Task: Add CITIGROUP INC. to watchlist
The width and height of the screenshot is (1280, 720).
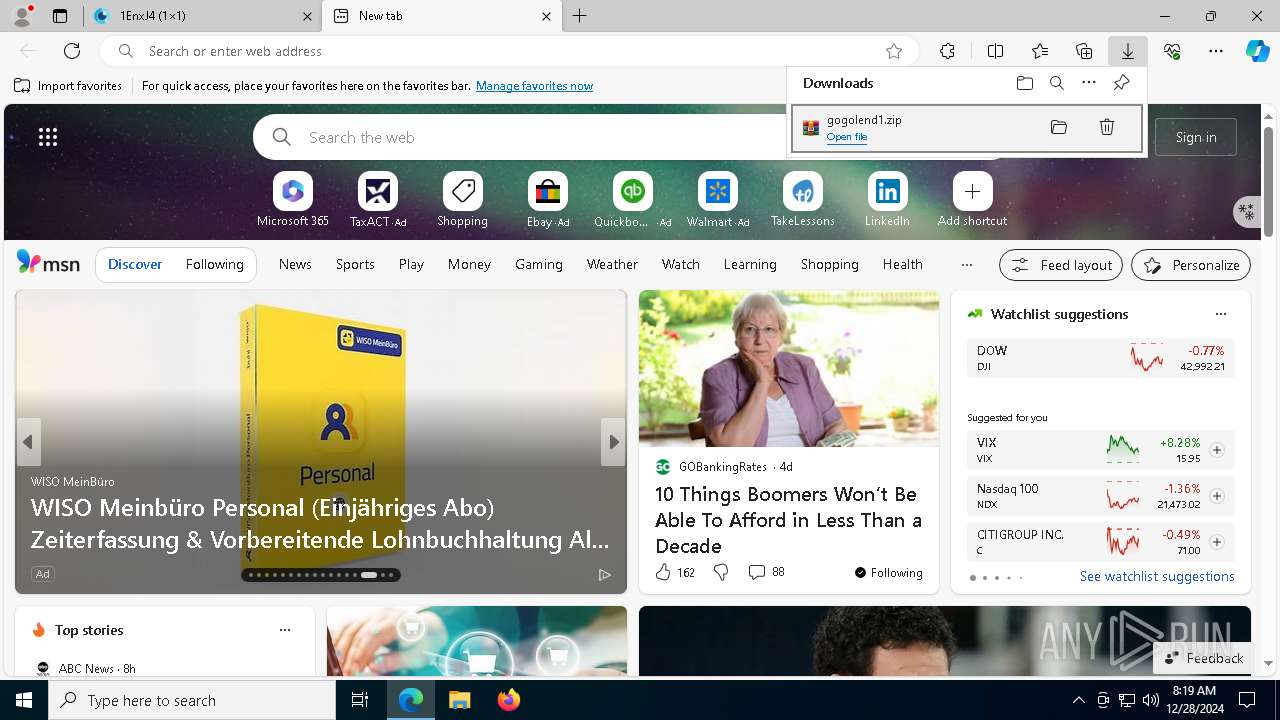Action: 1217,542
